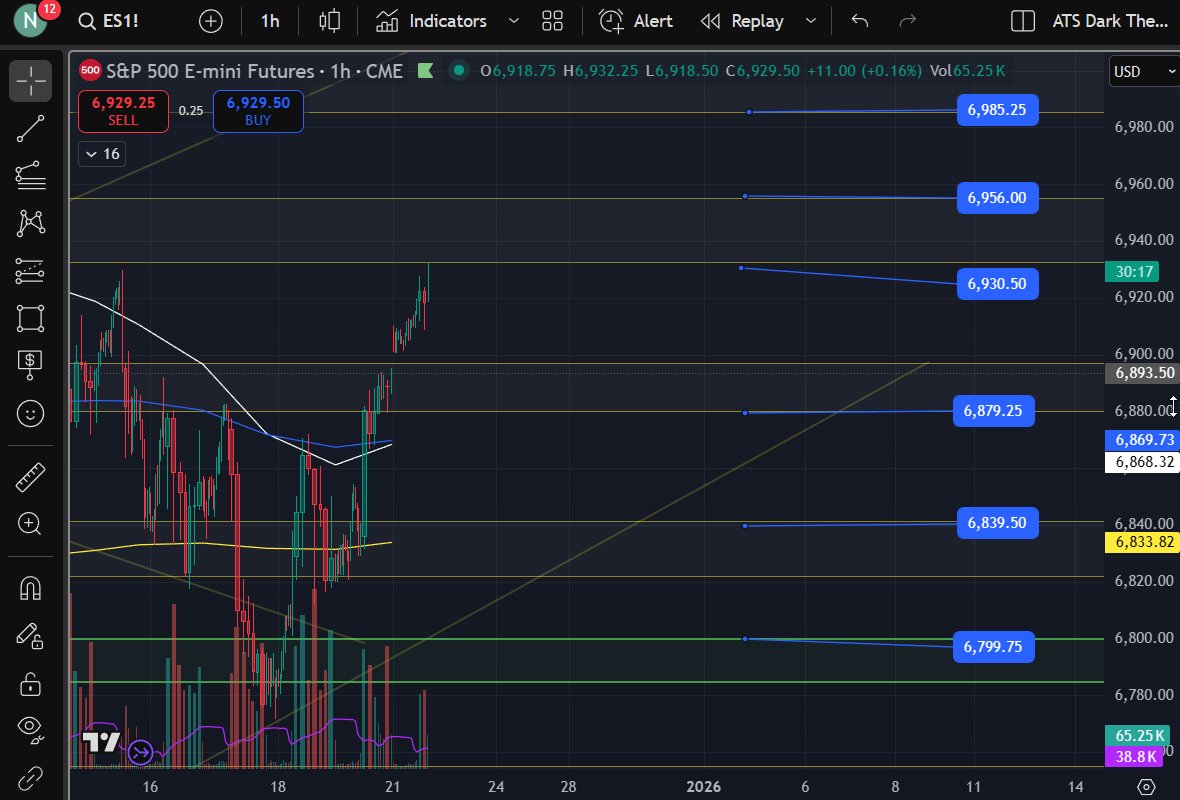Add a symbol to compare with plus icon
The height and width of the screenshot is (800, 1180).
[x=211, y=21]
